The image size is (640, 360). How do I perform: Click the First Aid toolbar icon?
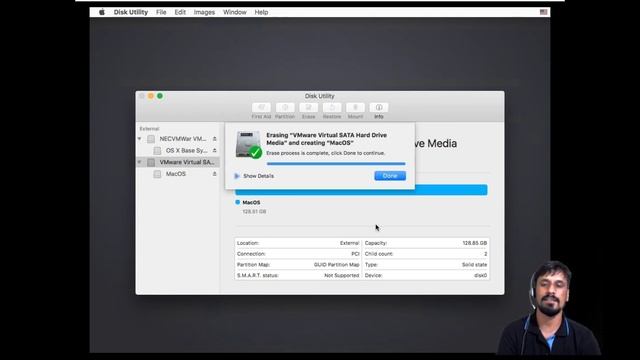point(261,107)
